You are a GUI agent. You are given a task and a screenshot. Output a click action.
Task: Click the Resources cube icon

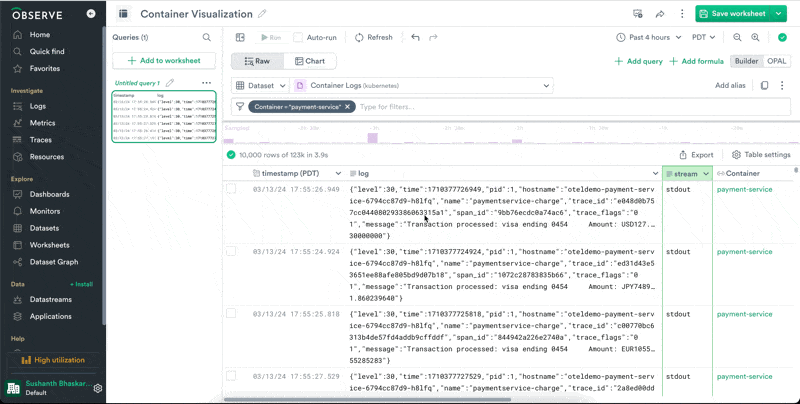point(17,157)
